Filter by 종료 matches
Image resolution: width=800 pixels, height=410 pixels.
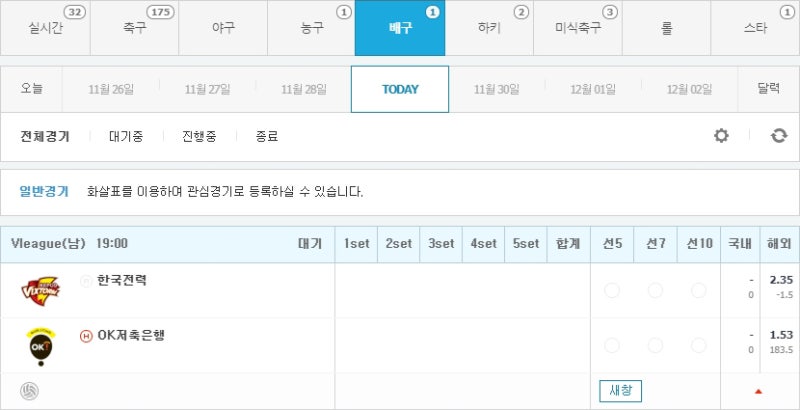[266, 136]
